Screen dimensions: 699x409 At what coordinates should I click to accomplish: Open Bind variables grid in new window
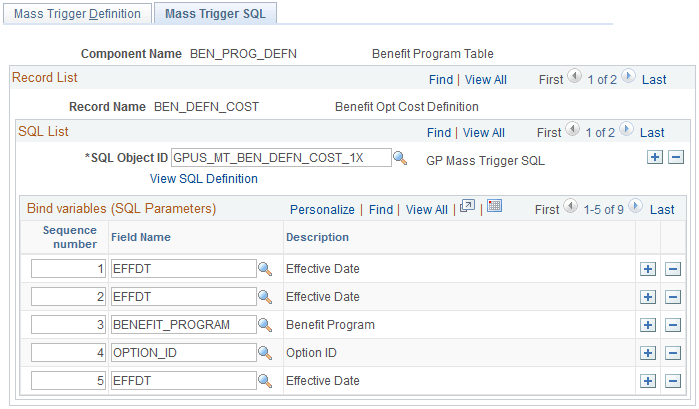point(467,206)
